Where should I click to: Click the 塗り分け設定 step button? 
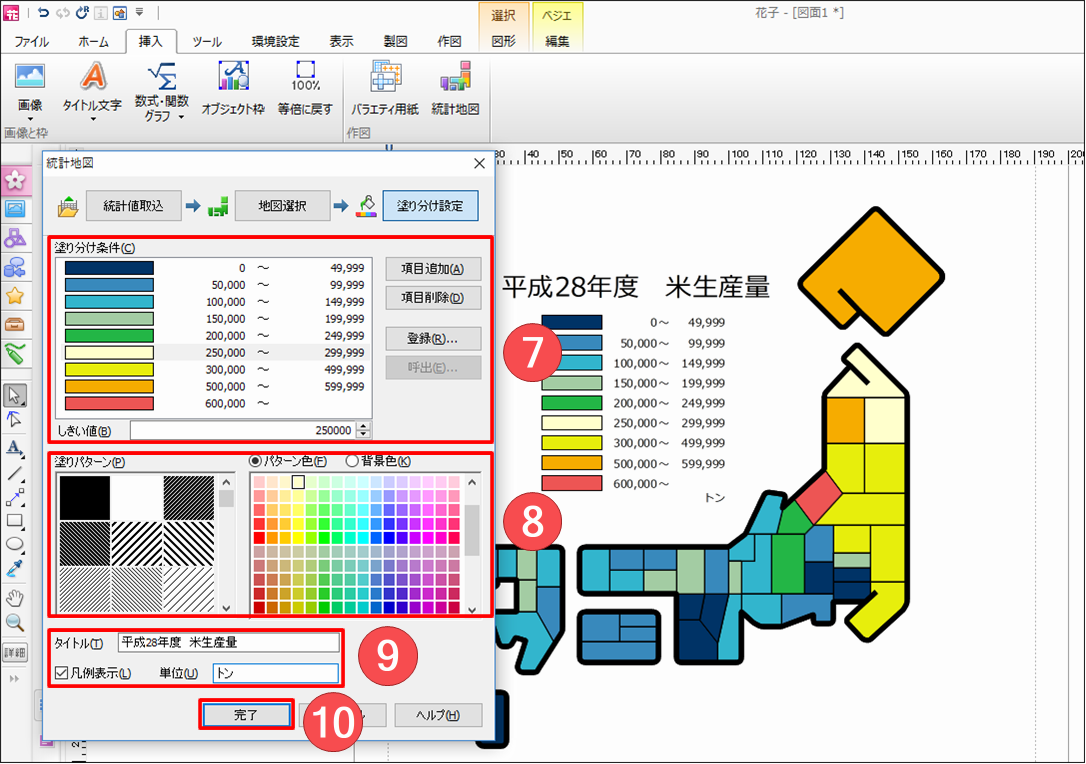coord(430,206)
